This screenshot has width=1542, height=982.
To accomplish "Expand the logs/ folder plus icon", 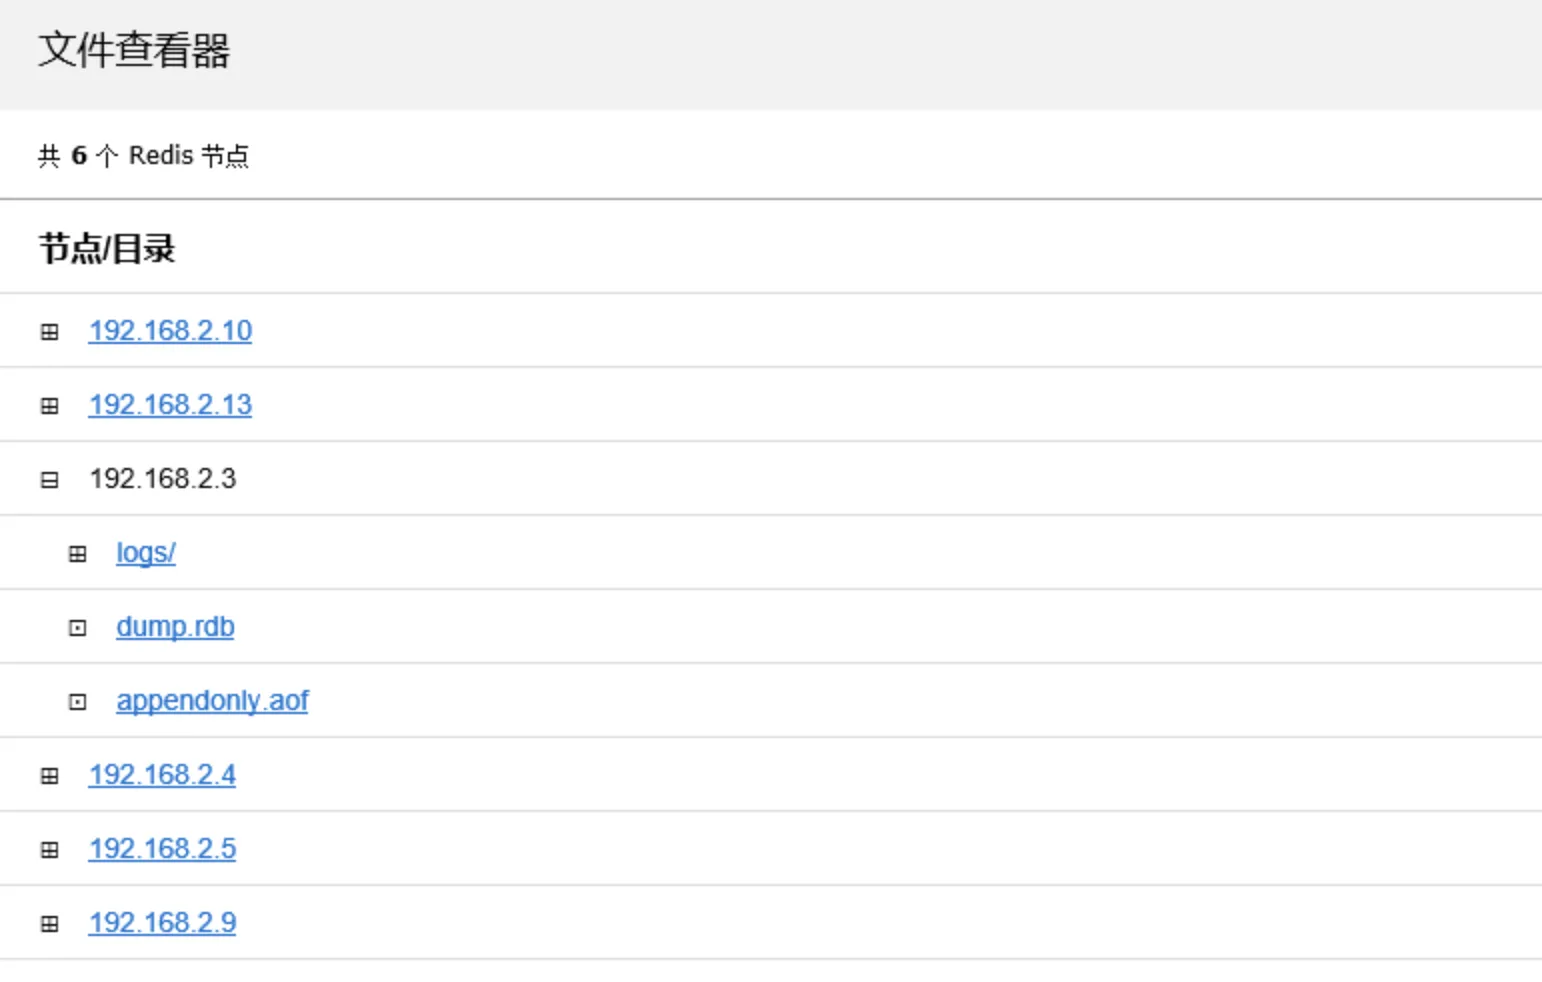I will [x=77, y=554].
